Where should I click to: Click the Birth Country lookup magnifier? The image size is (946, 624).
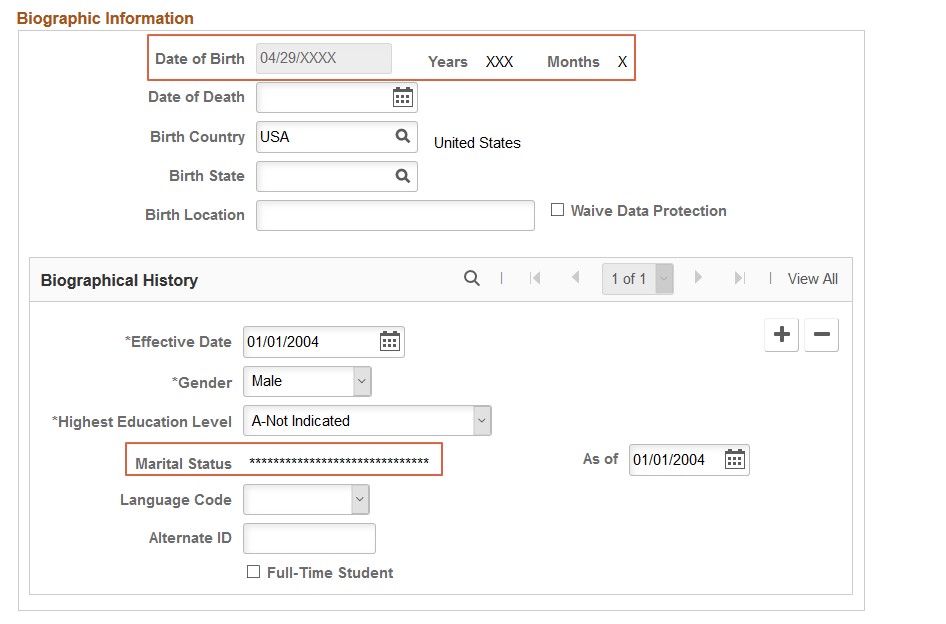tap(402, 137)
